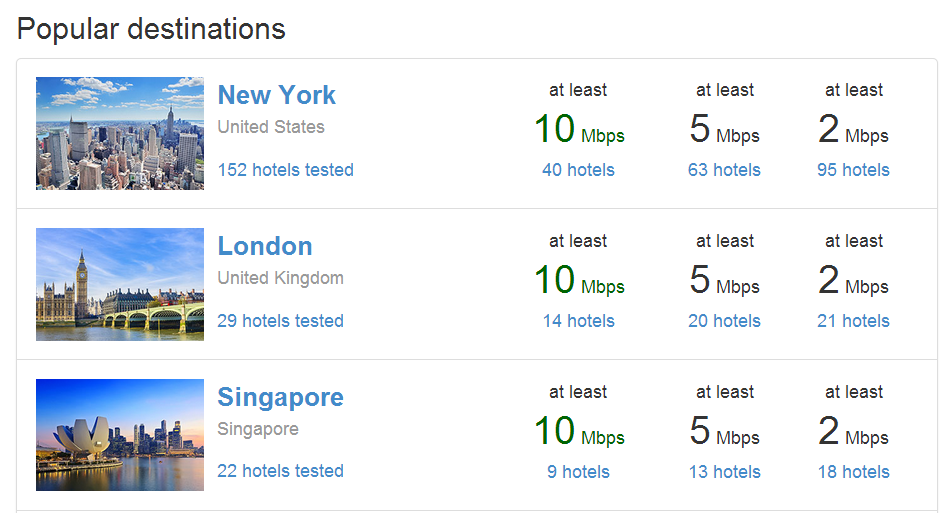The width and height of the screenshot is (946, 513).
Task: Open 40 hotels with 10 Mbps
Action: click(x=578, y=170)
